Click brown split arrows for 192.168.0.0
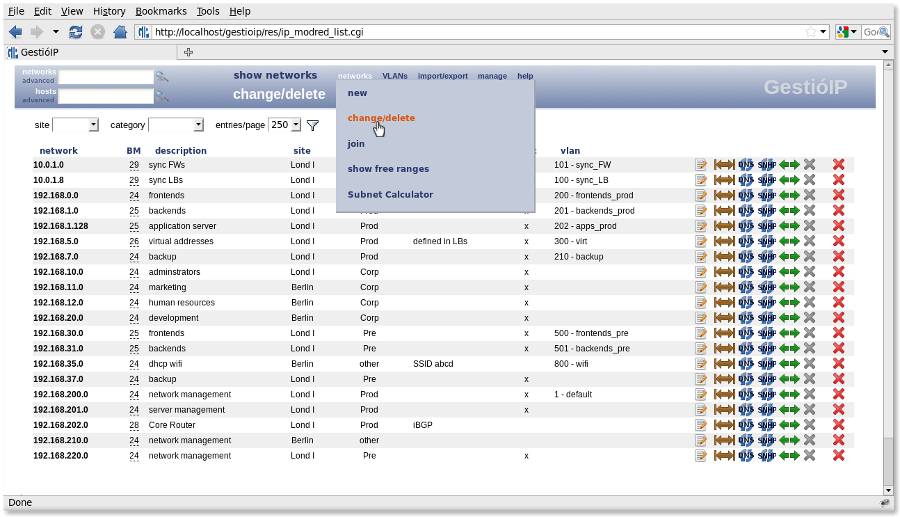900x517 pixels. (724, 196)
